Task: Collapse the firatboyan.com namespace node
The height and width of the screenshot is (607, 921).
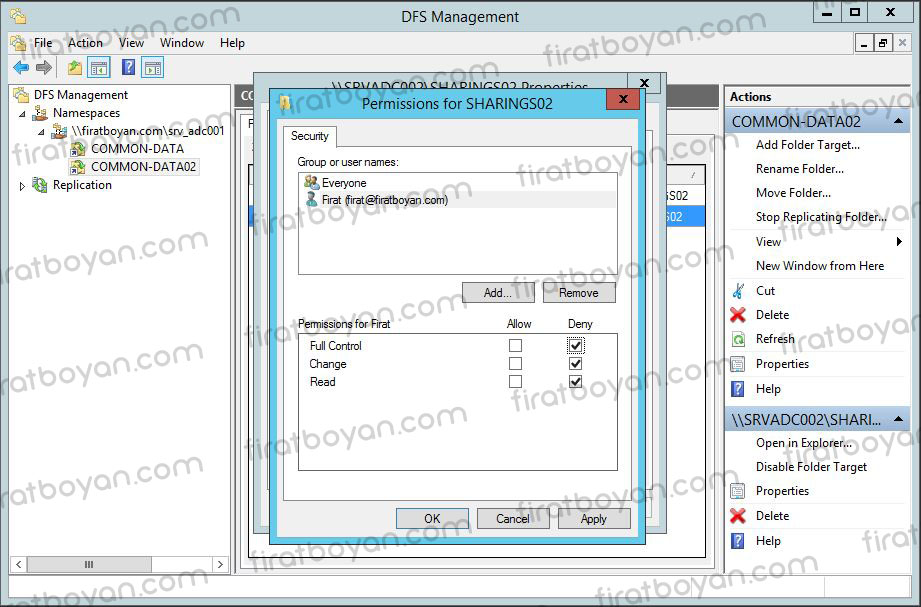Action: [x=41, y=132]
